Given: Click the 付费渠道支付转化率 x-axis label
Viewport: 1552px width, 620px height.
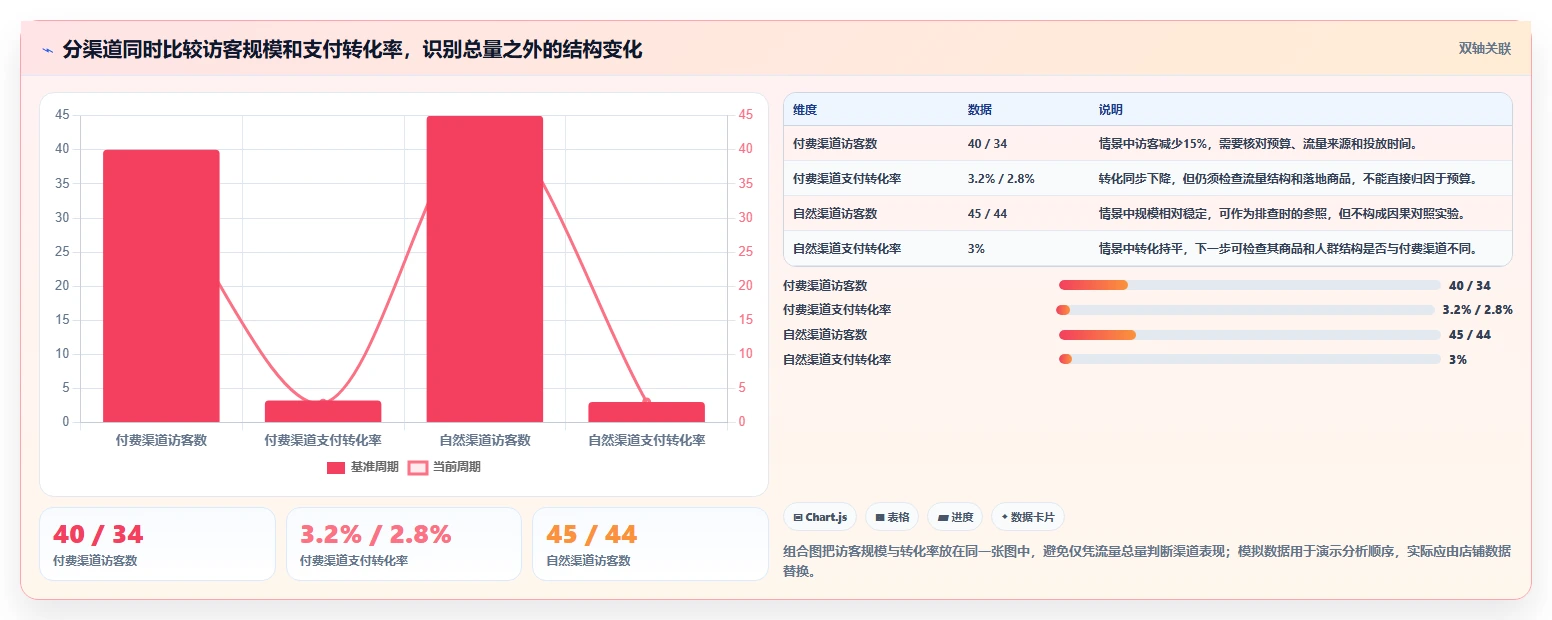Looking at the screenshot, I should [x=323, y=440].
